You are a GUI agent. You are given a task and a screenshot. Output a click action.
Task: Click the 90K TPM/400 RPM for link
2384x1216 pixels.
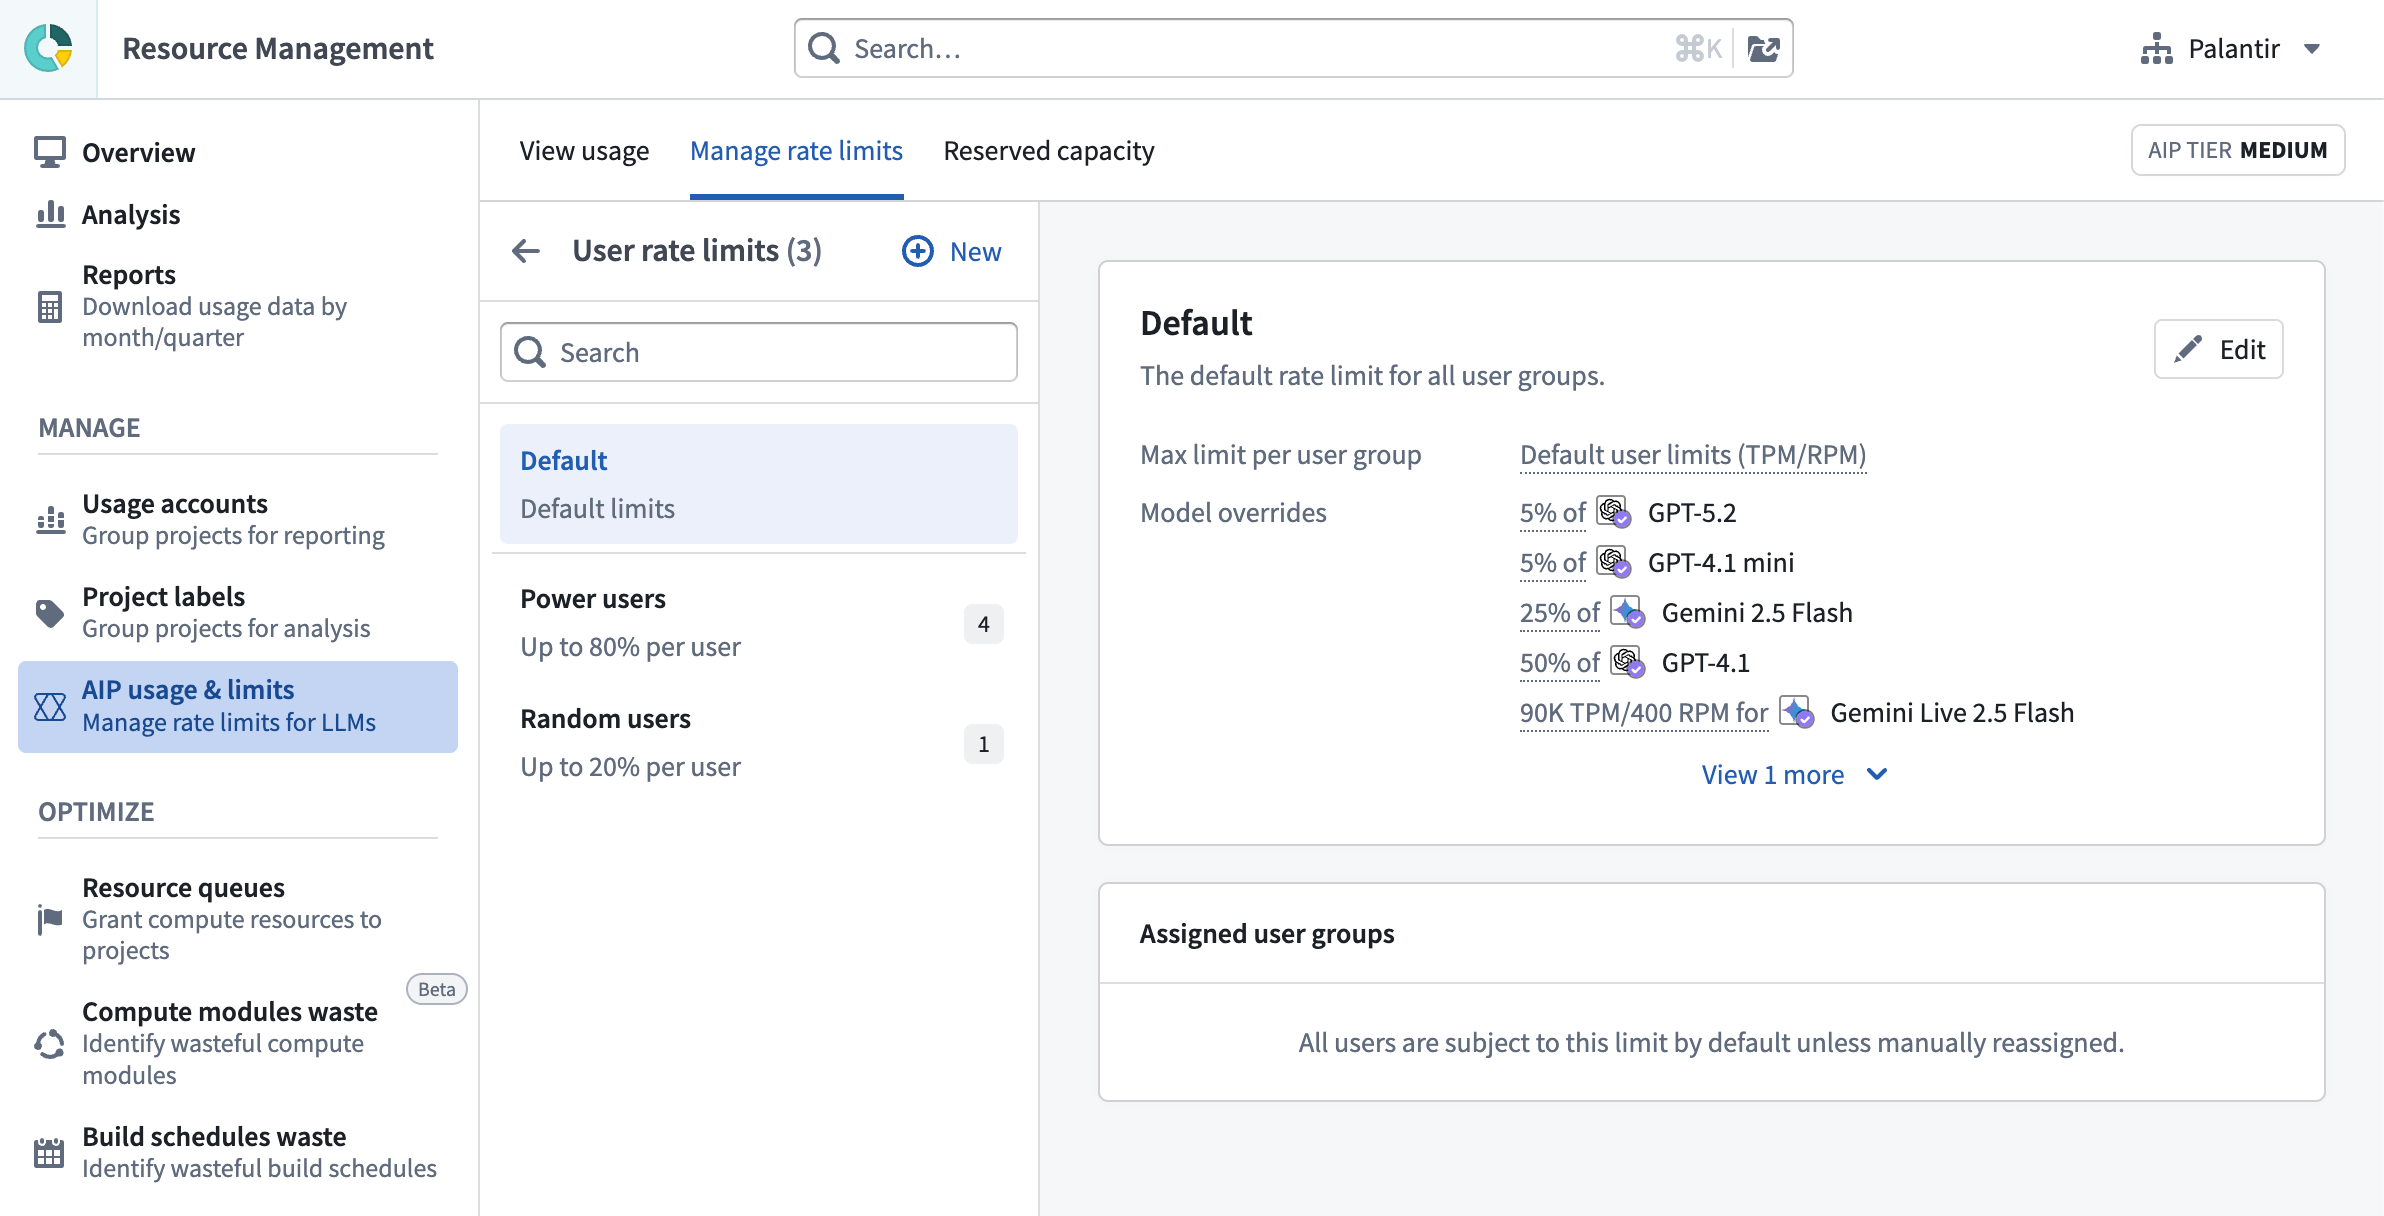[1644, 713]
